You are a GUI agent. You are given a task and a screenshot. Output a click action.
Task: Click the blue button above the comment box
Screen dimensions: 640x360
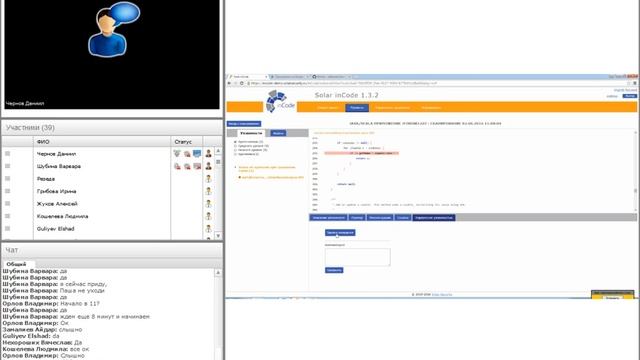pyautogui.click(x=340, y=233)
